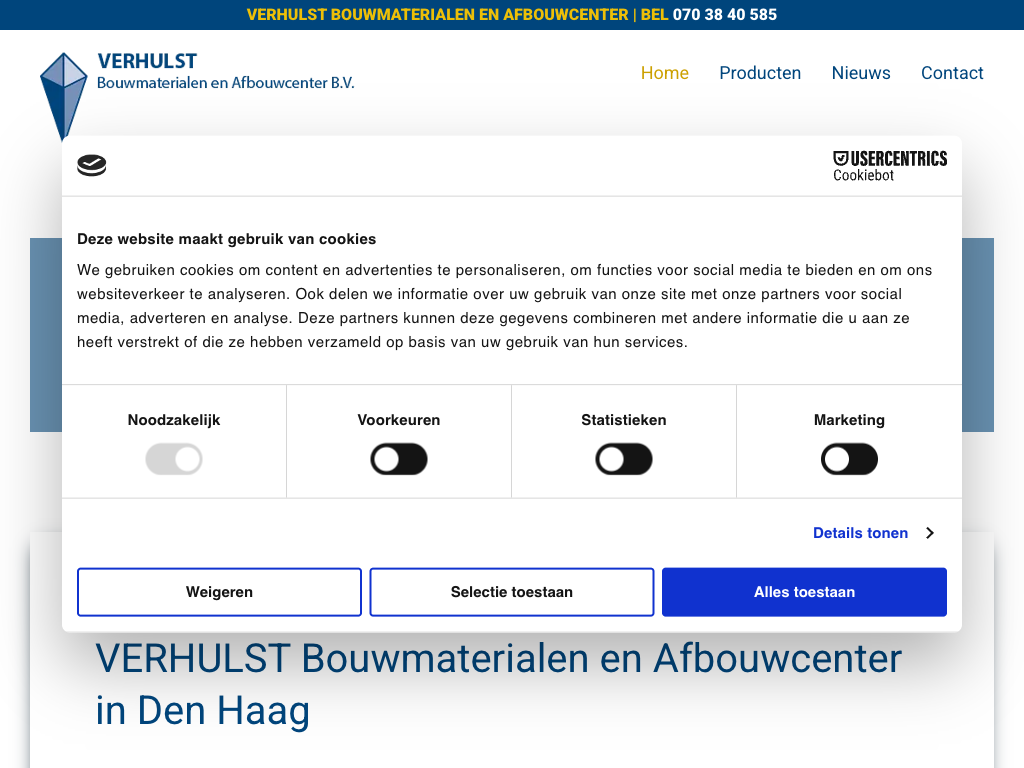Click the top banner text VERHULST BOUWMATERIALEN EN AFBOUWCENTER
1024x768 pixels.
coord(437,14)
